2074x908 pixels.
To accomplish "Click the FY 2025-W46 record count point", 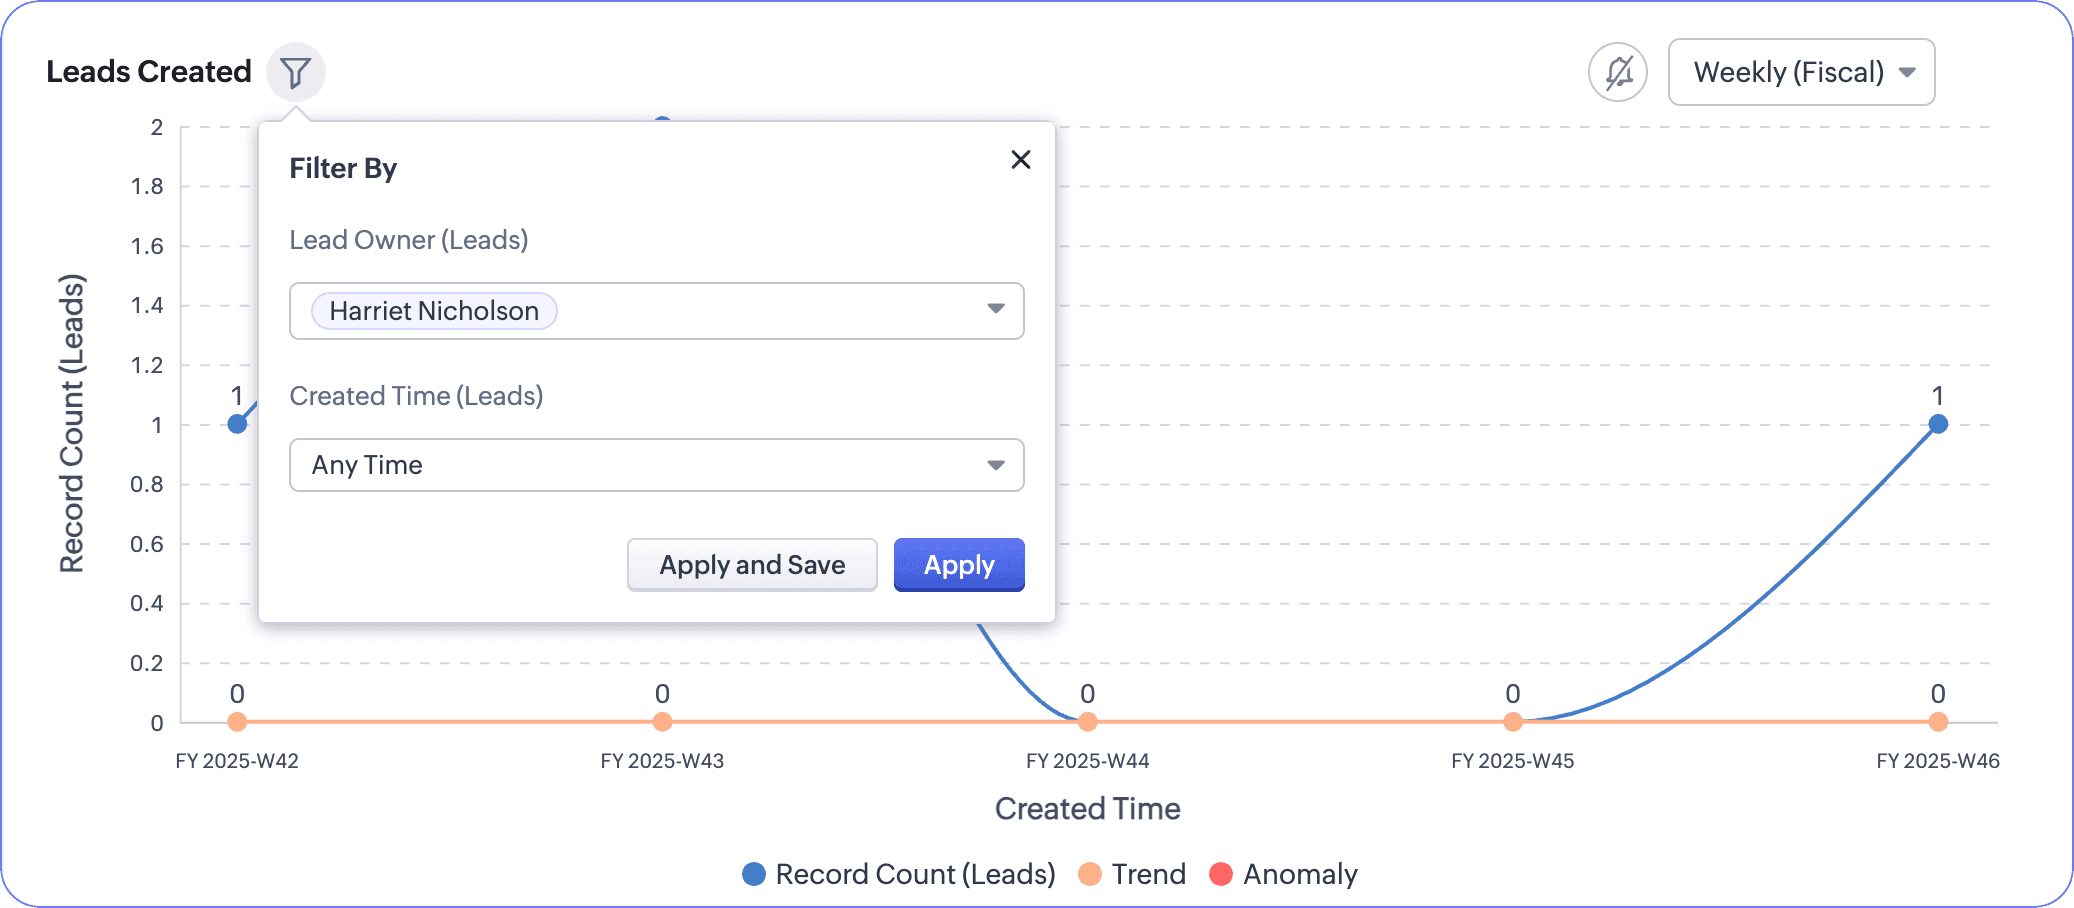I will coord(1937,424).
